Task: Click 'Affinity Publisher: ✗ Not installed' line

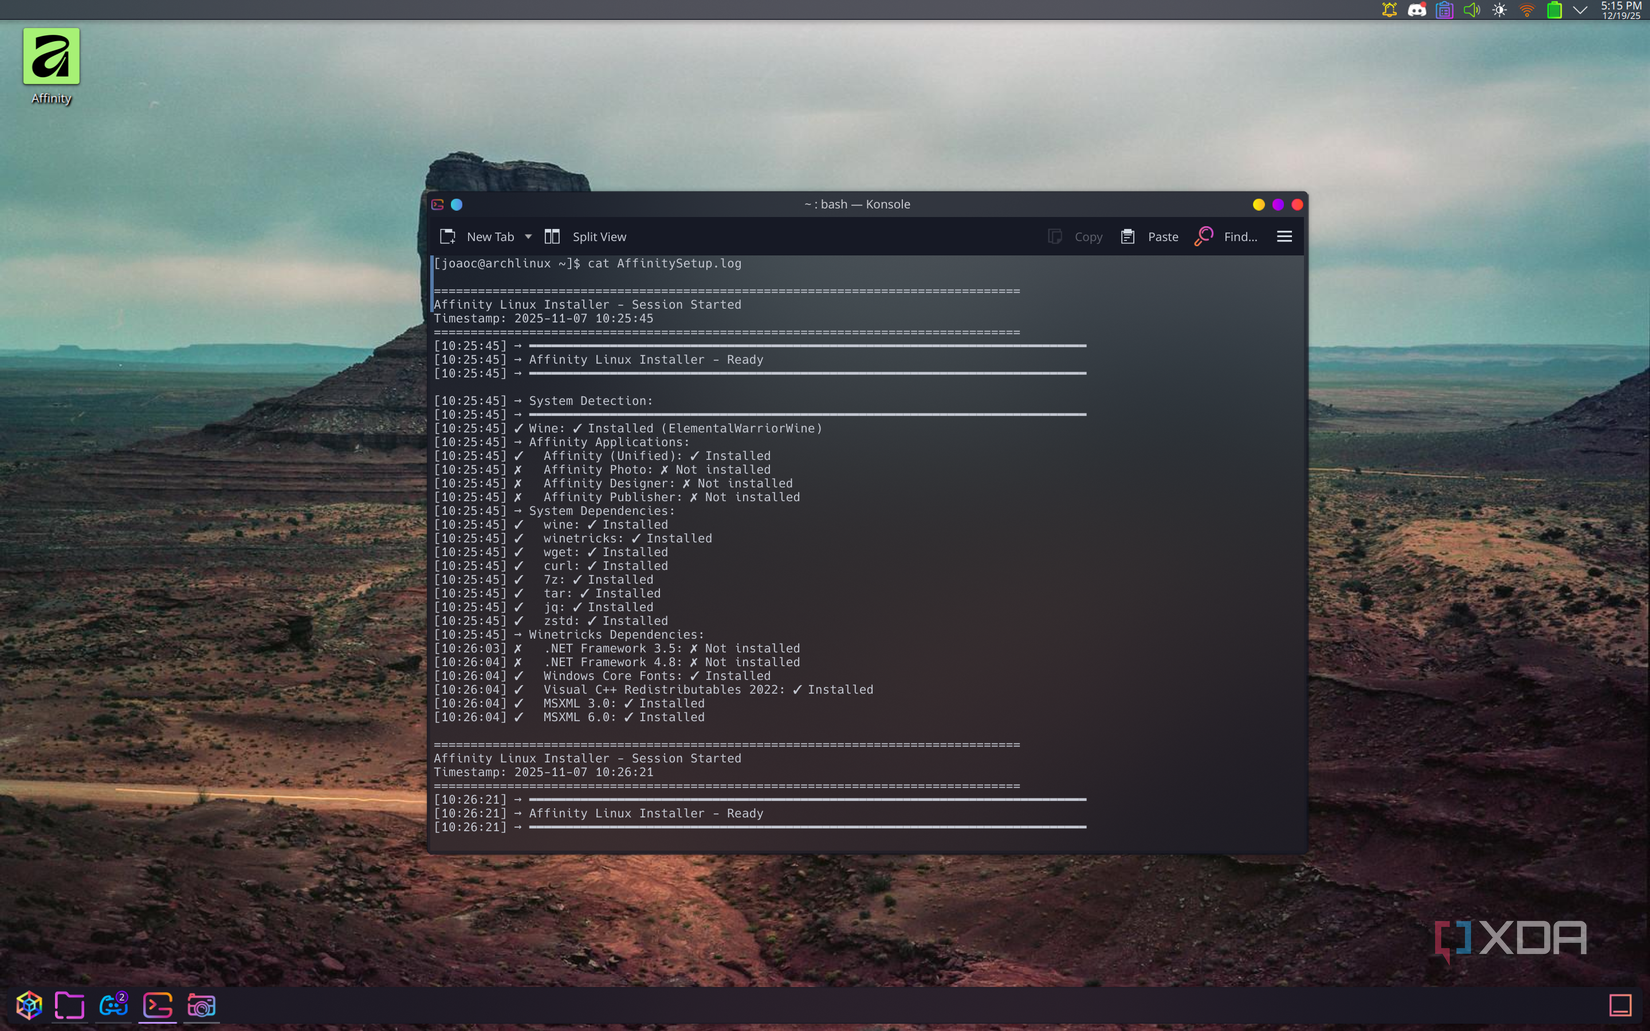Action: tap(617, 497)
